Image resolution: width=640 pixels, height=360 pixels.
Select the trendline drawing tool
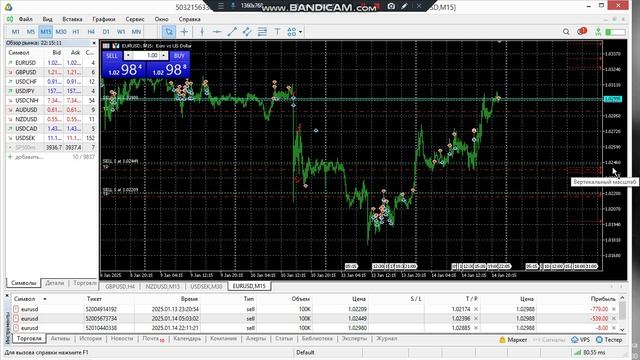point(232,31)
